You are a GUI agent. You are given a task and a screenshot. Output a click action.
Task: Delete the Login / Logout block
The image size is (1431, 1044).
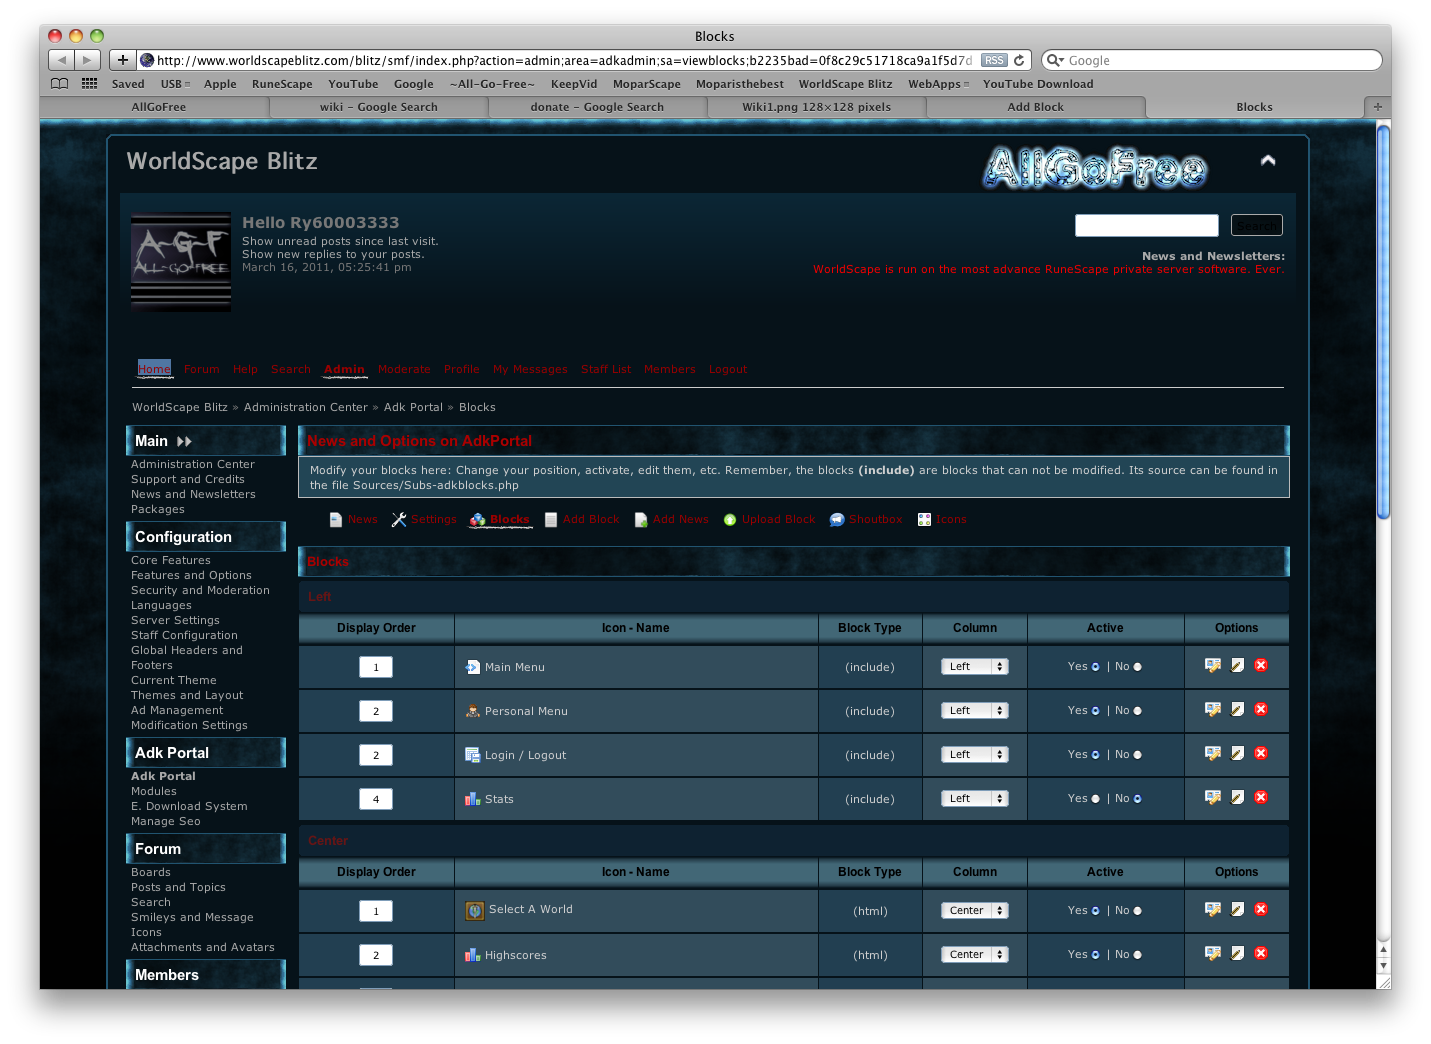pos(1261,754)
